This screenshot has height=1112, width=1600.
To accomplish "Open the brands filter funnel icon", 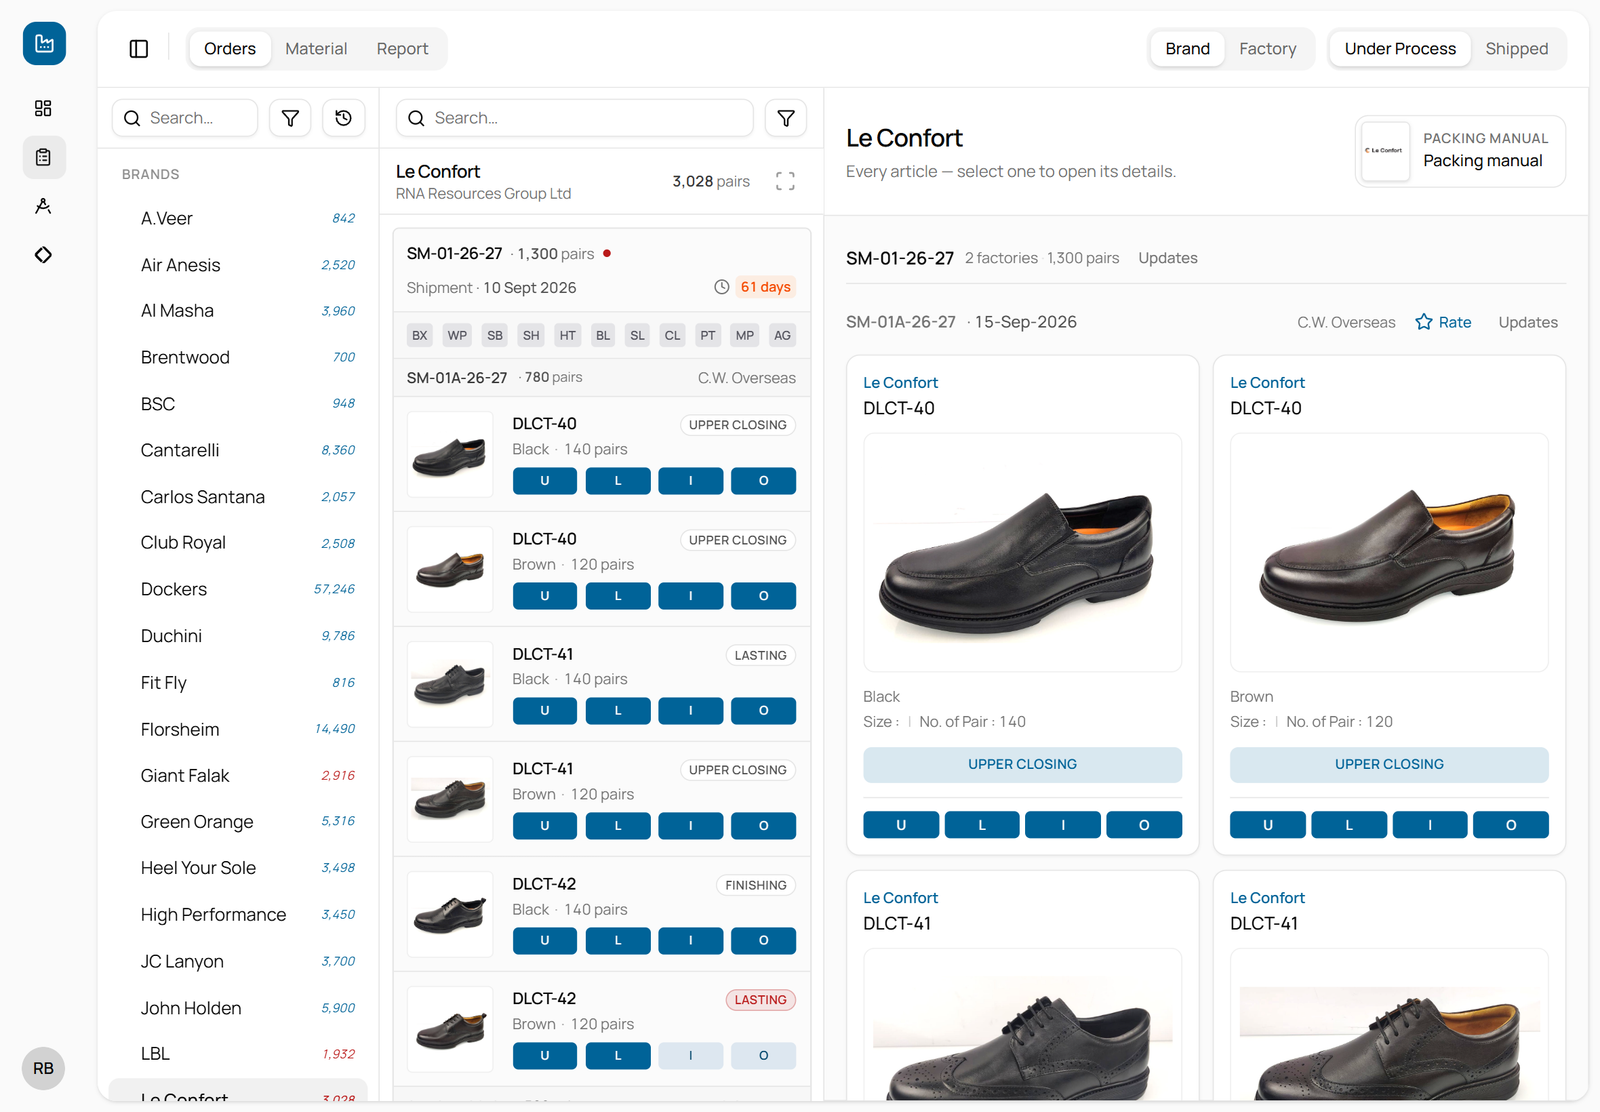I will coord(290,118).
